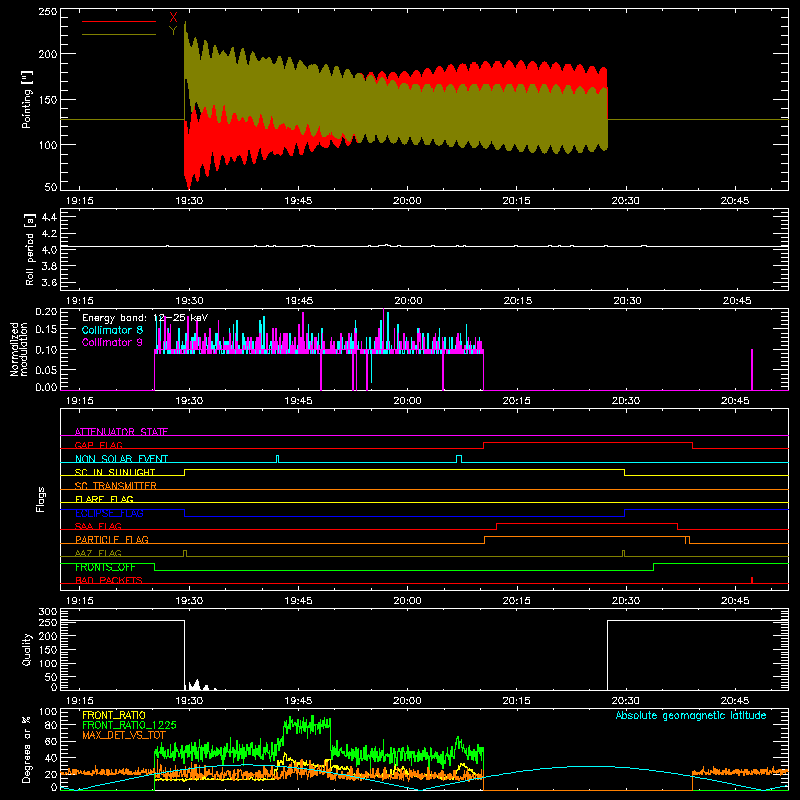
Task: Select the NON_SOLAR_EVENT flag label
Action: click(121, 459)
